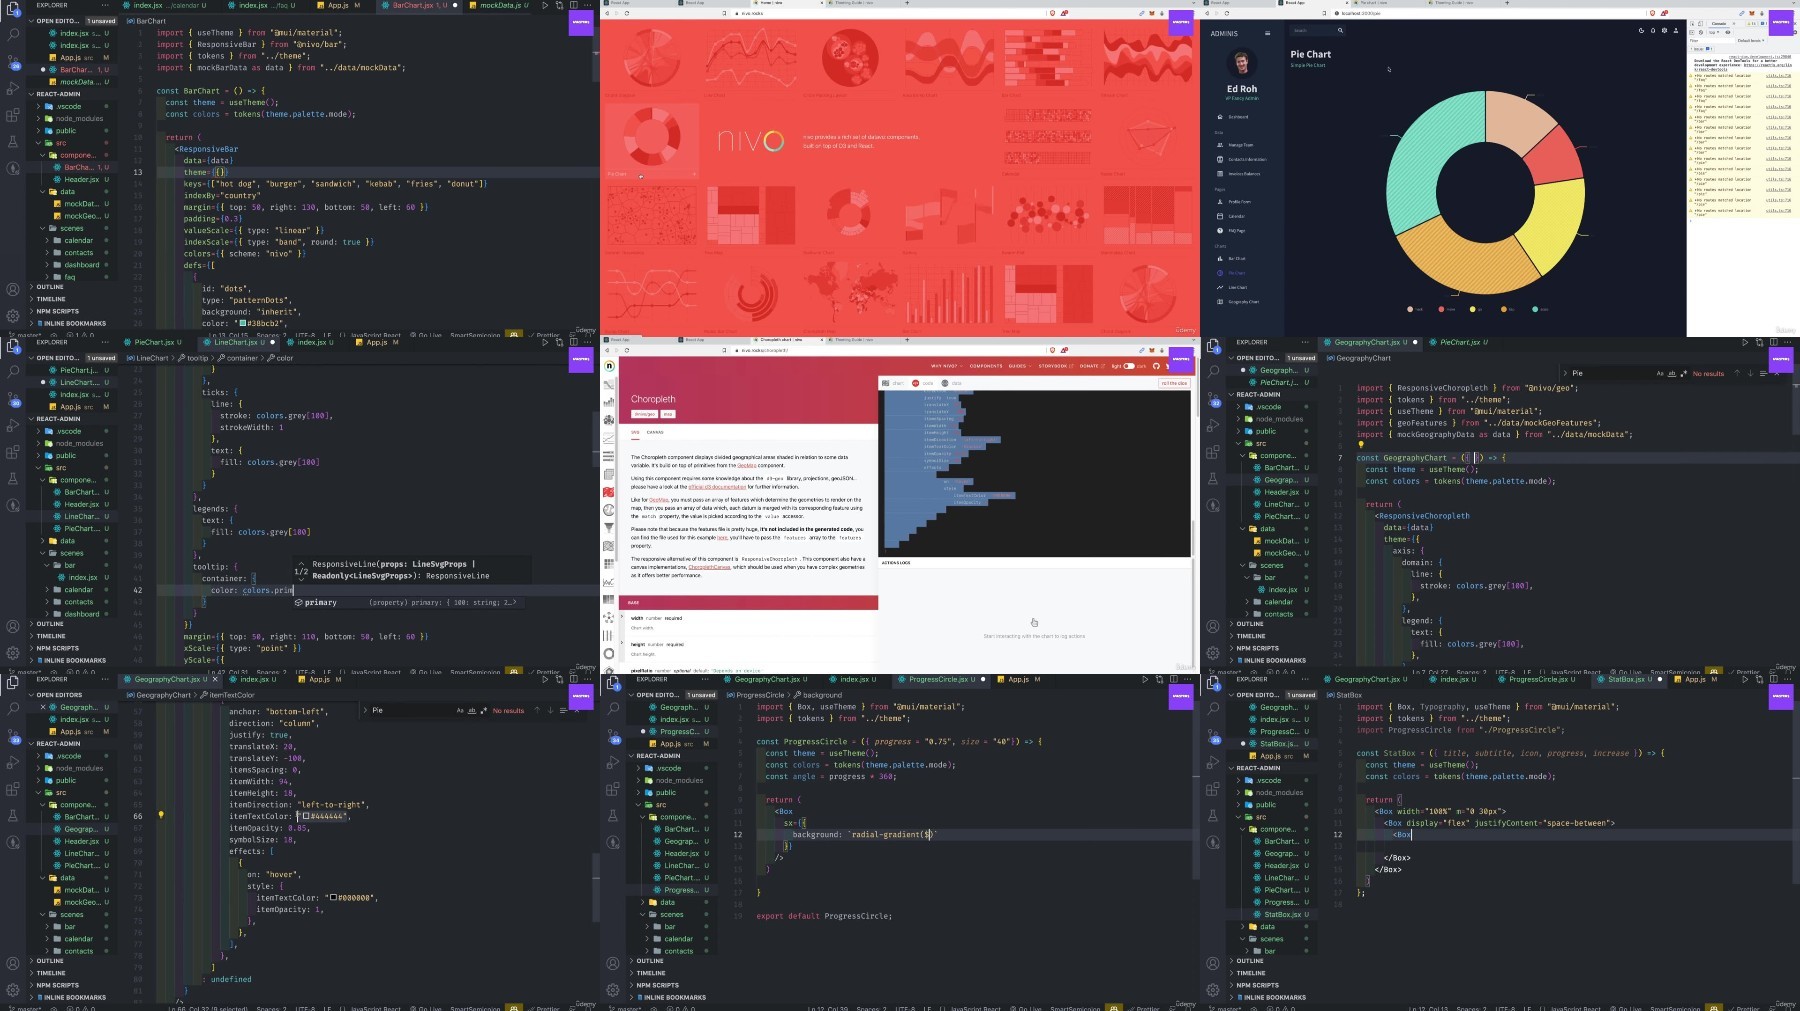This screenshot has height=1011, width=1800.
Task: Open the Default levels dropdown in DevTools
Action: point(1750,41)
